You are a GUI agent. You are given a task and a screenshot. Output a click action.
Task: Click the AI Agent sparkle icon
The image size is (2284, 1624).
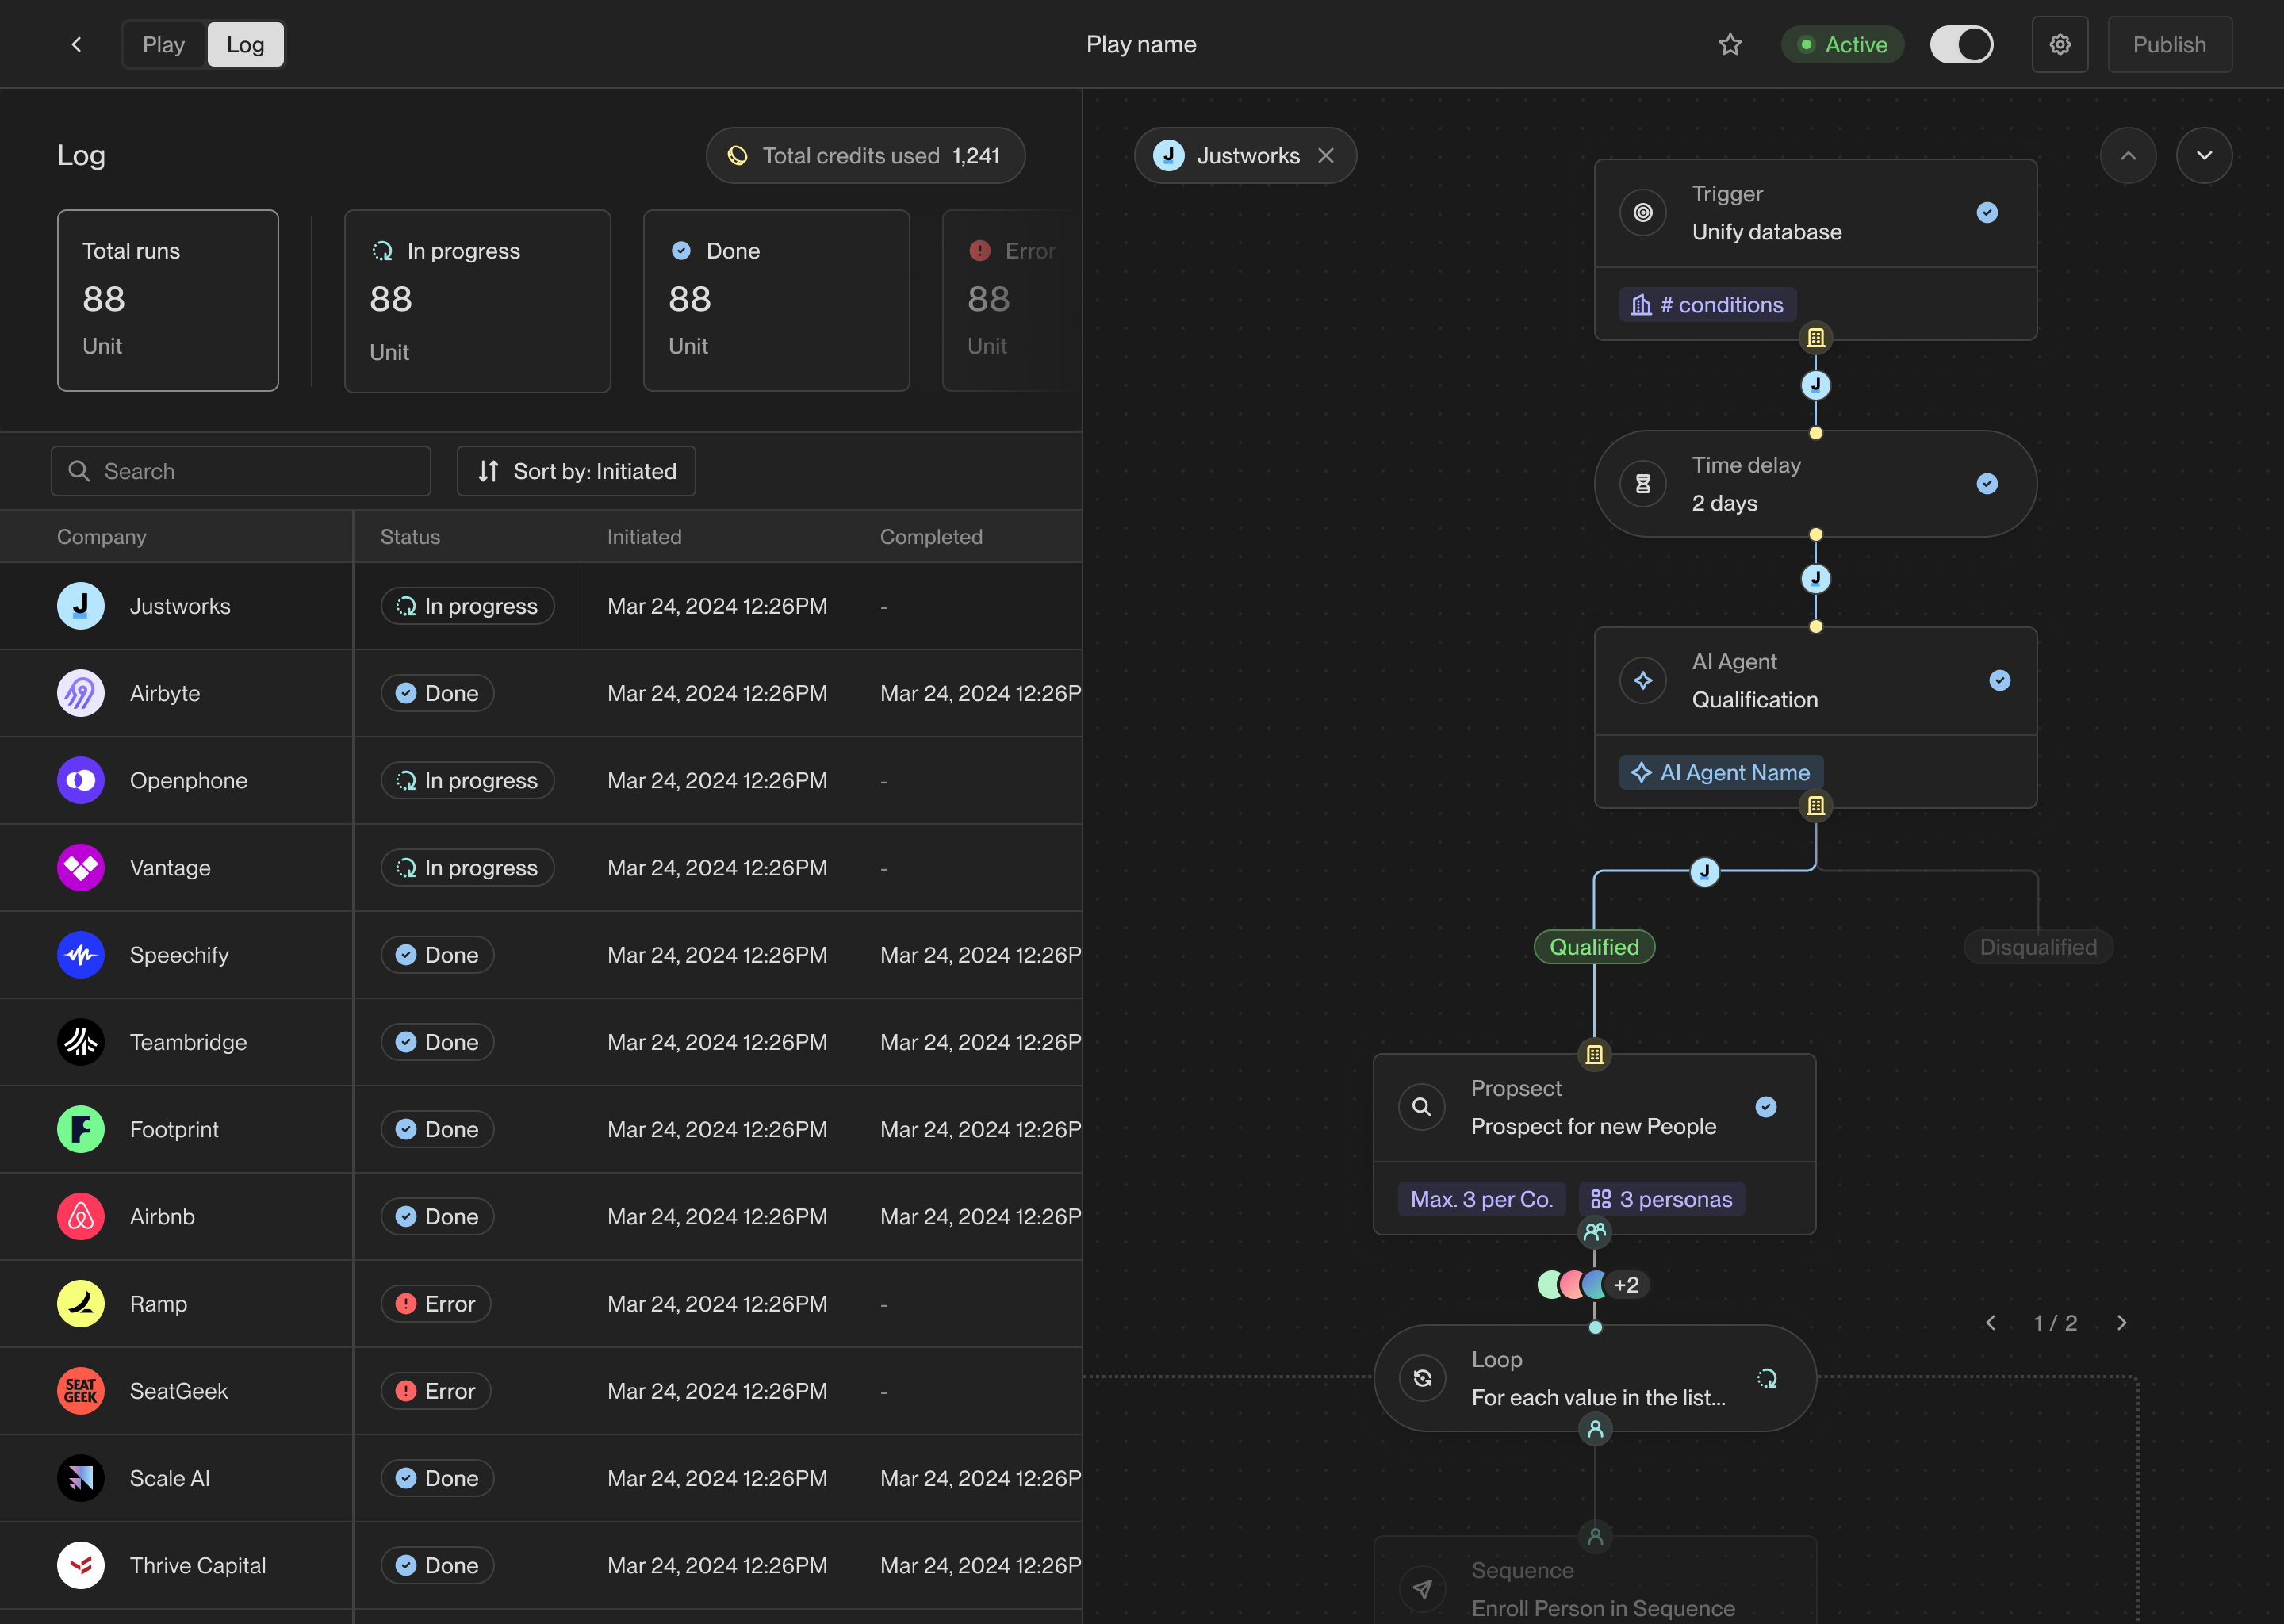1643,681
